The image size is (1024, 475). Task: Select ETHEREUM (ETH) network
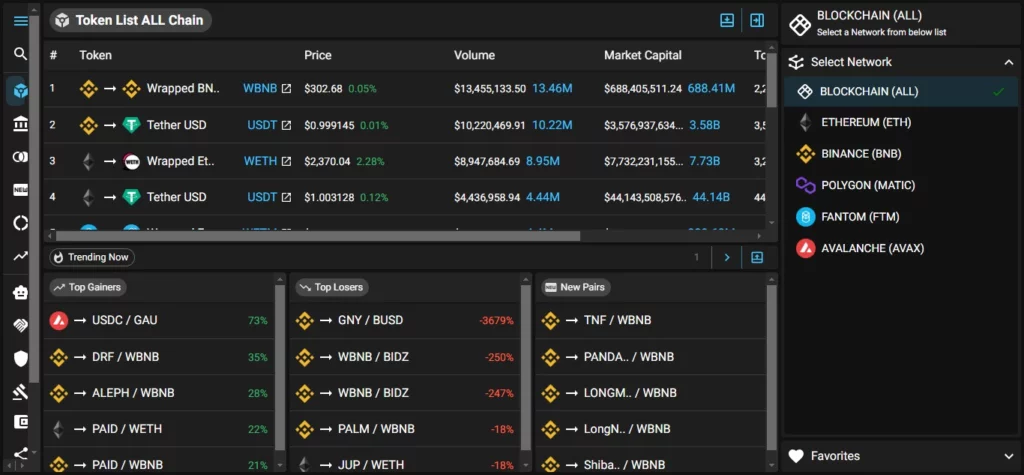pyautogui.click(x=901, y=122)
